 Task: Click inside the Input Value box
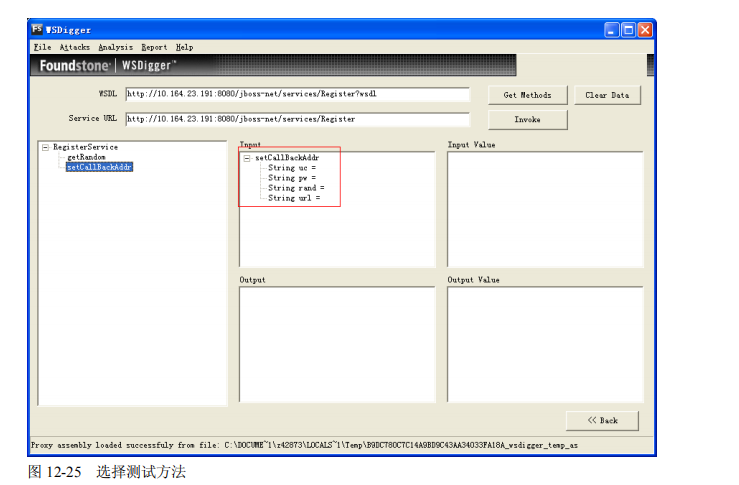click(545, 210)
